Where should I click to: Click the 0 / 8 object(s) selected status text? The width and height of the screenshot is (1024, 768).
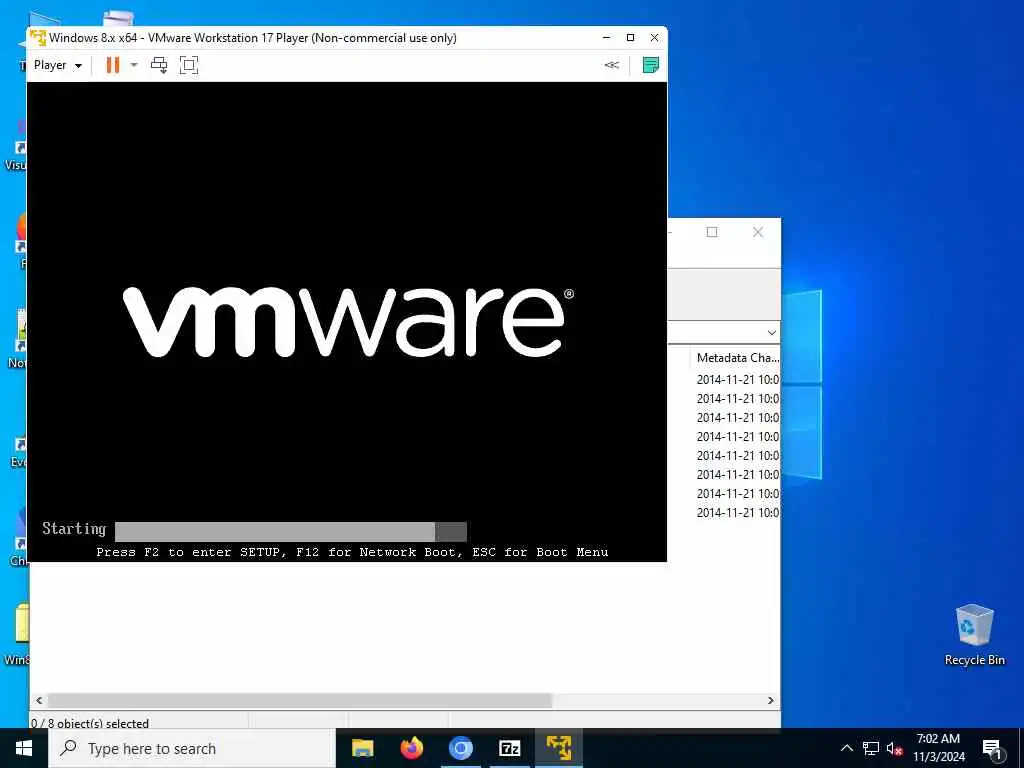[90, 723]
